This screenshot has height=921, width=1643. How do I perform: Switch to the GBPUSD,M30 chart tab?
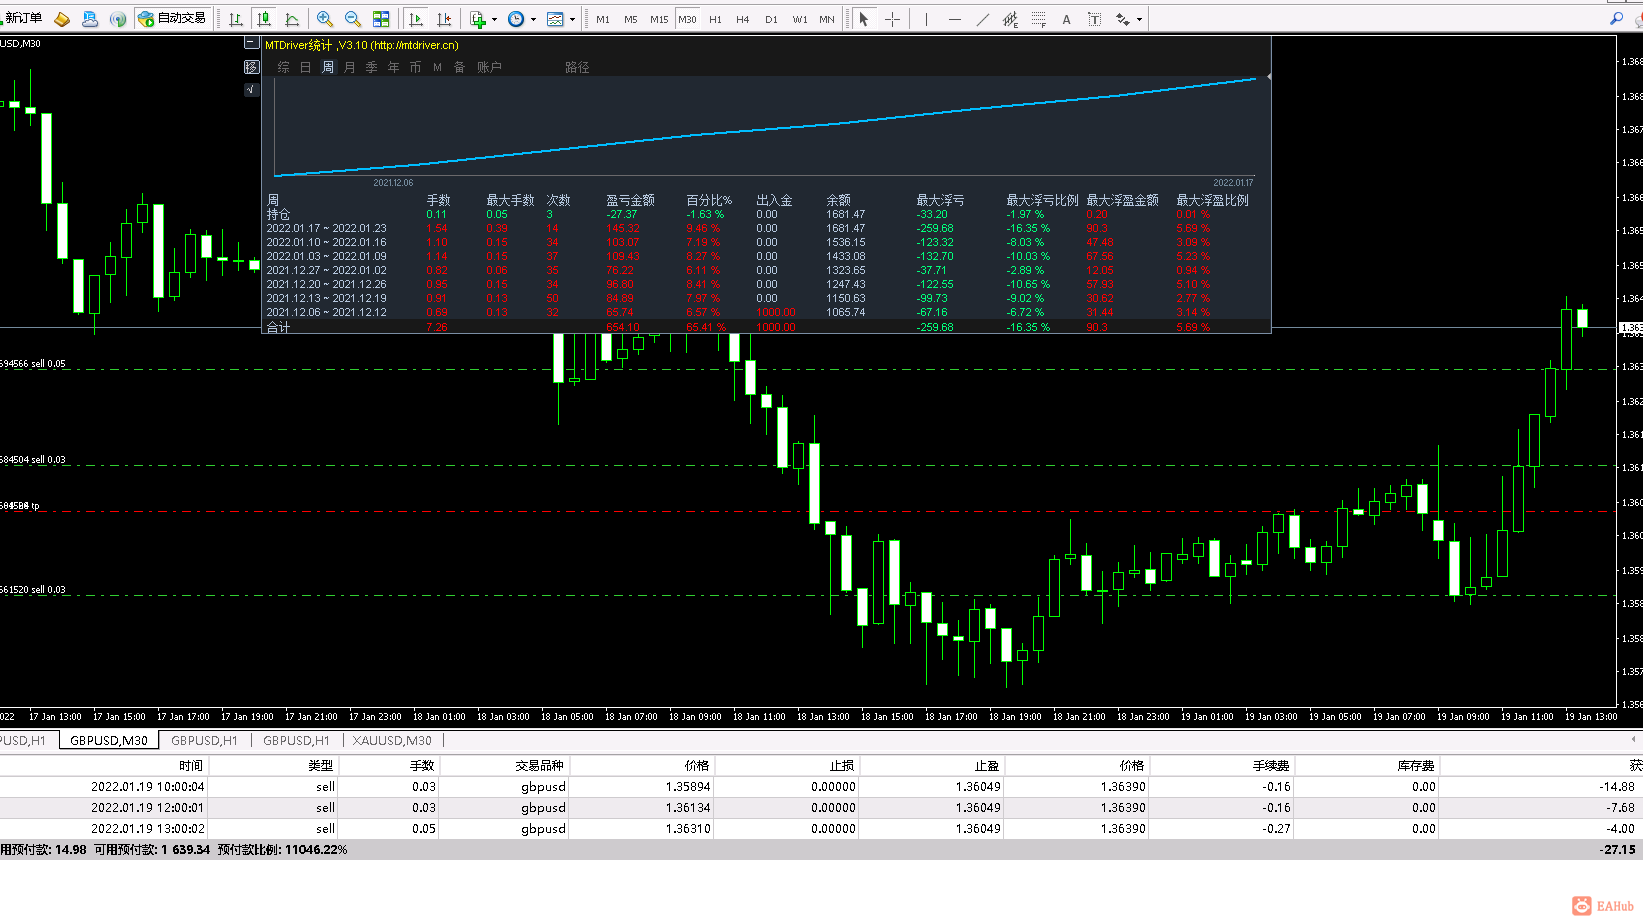[109, 741]
